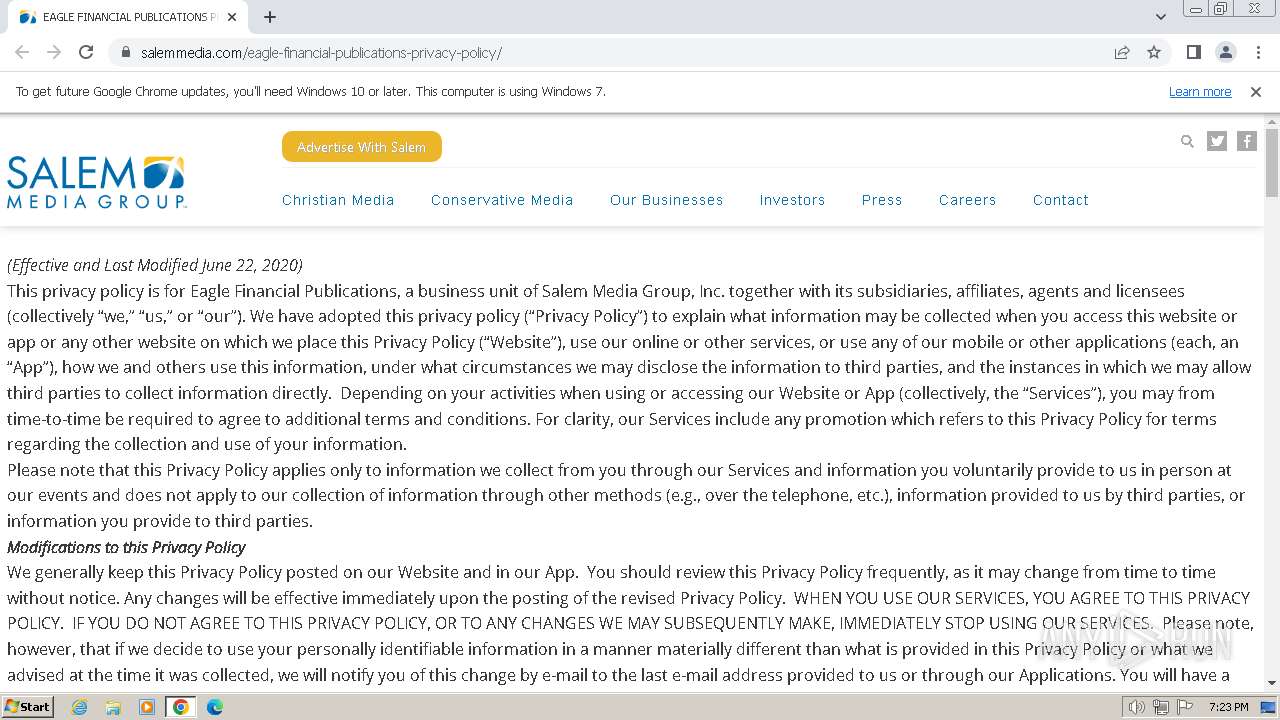The height and width of the screenshot is (720, 1280).
Task: Click the "Modifications to this Privacy Policy" heading
Action: tap(126, 547)
